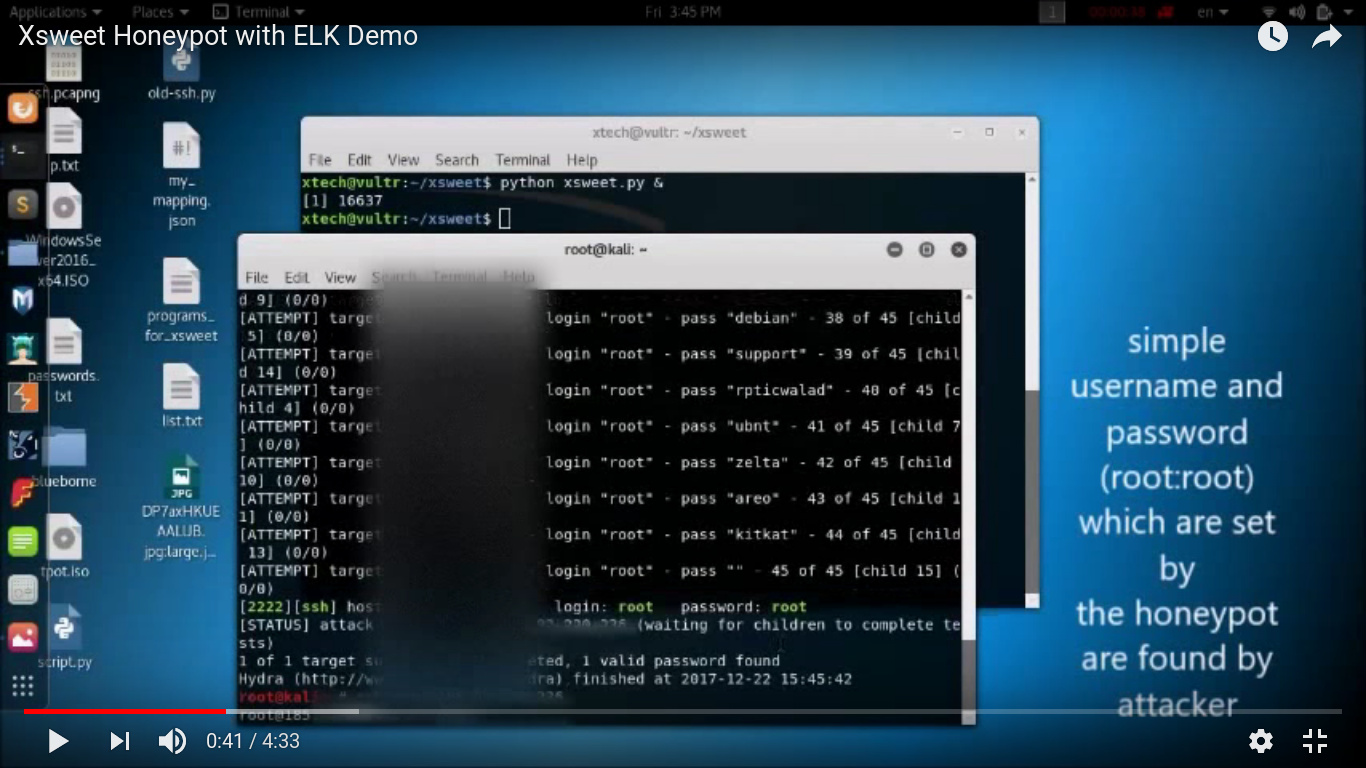
Task: Open Edit menu in xtech@vultr terminal
Action: [359, 160]
